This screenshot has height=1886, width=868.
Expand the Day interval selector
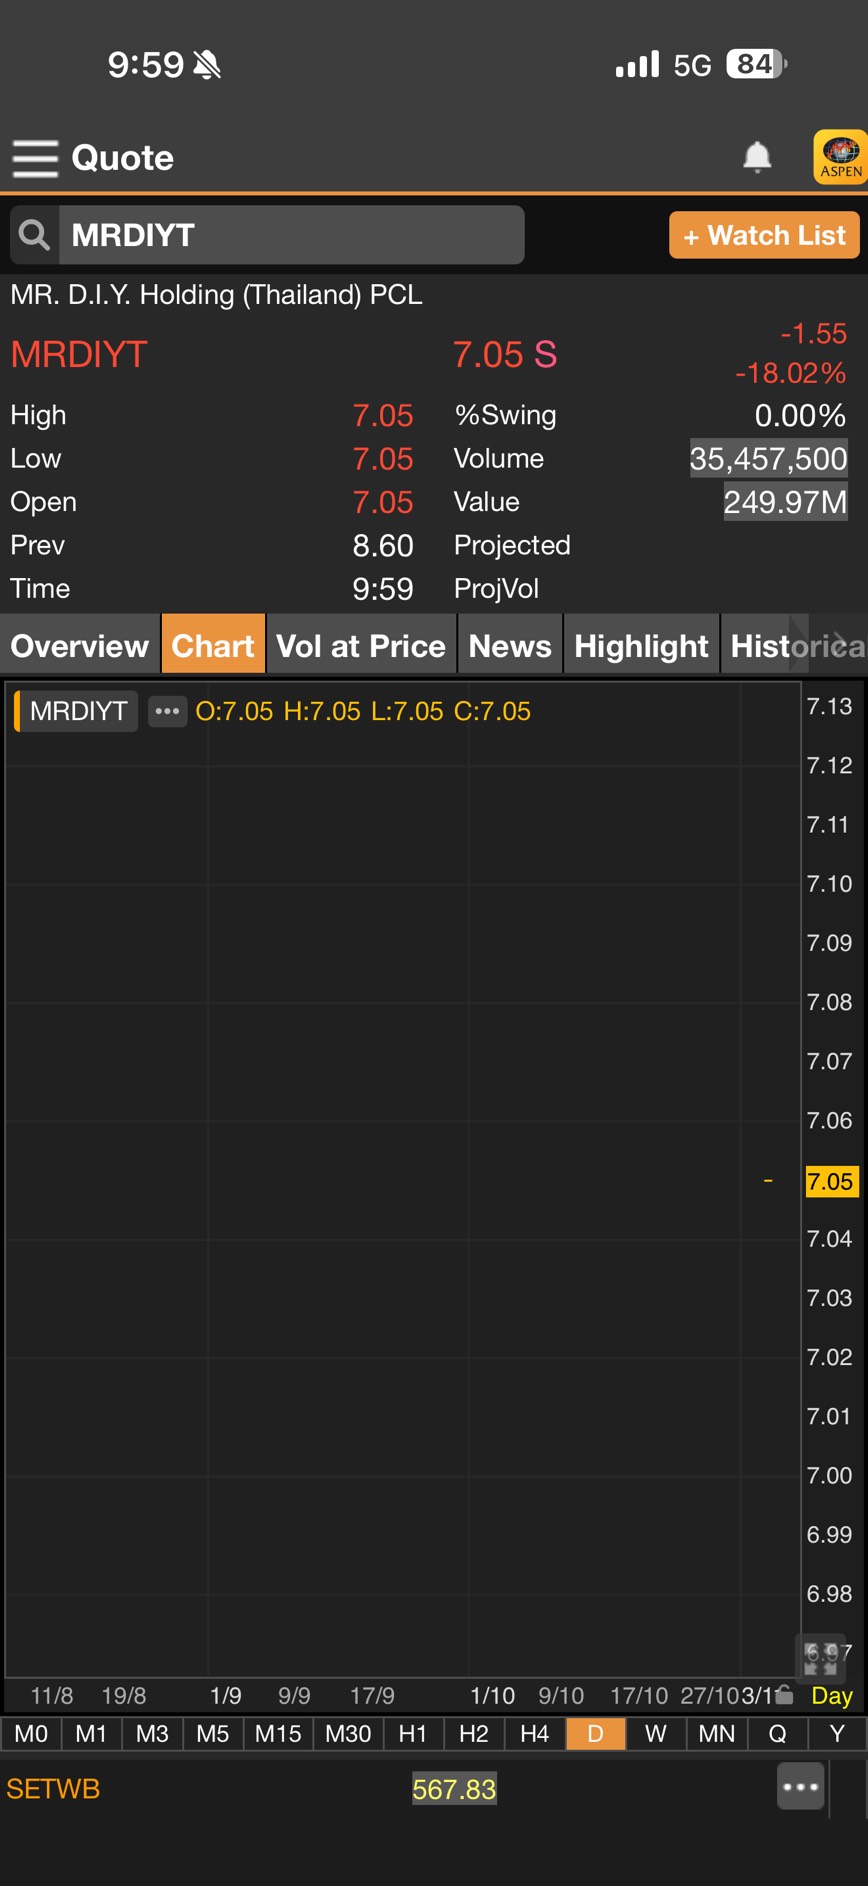point(831,1696)
